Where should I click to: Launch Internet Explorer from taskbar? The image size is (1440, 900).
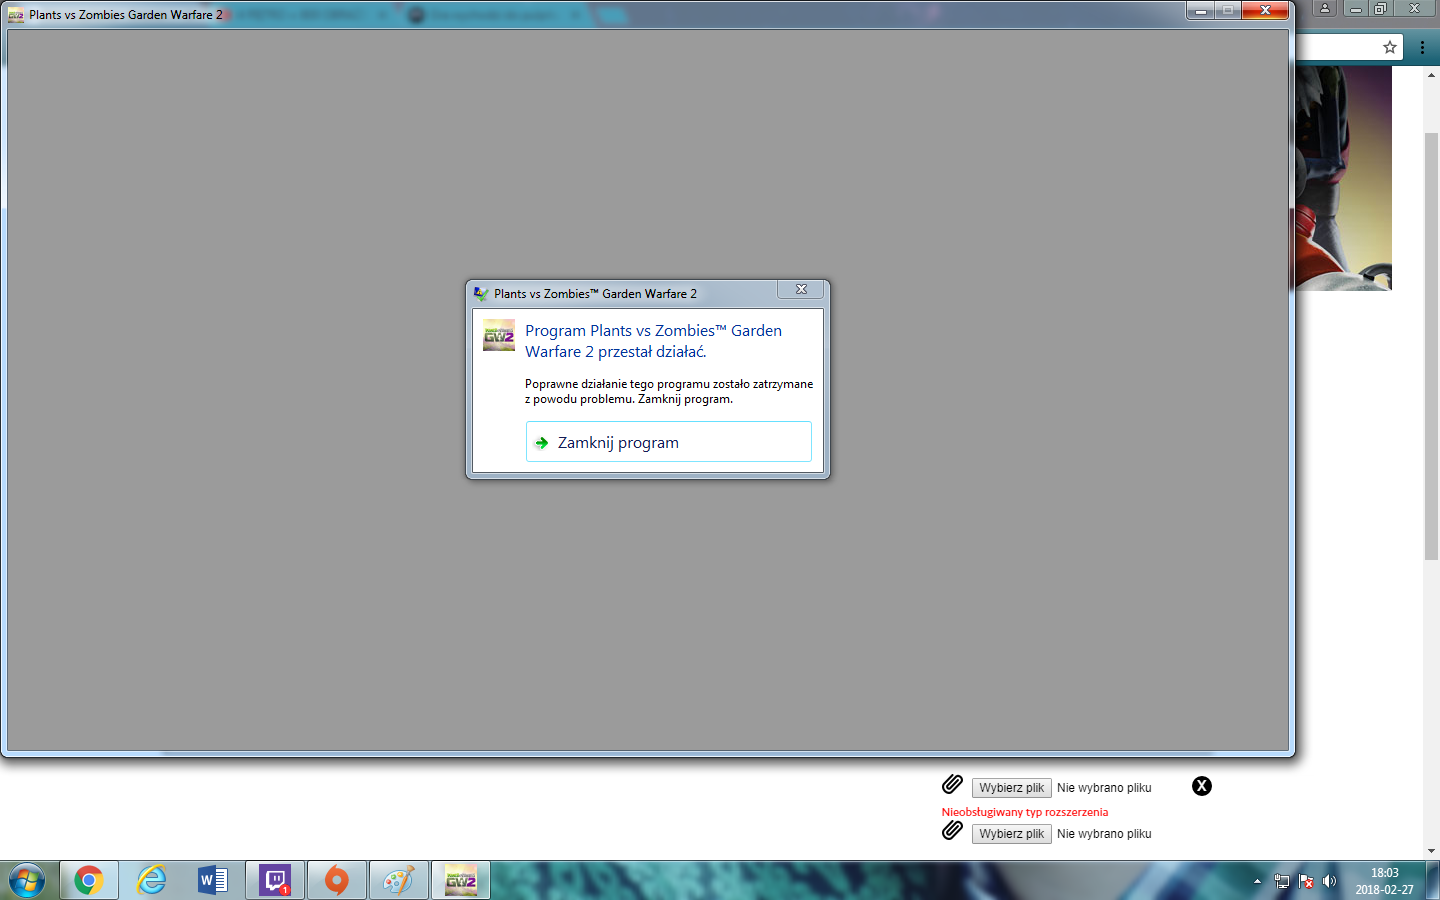coord(151,881)
